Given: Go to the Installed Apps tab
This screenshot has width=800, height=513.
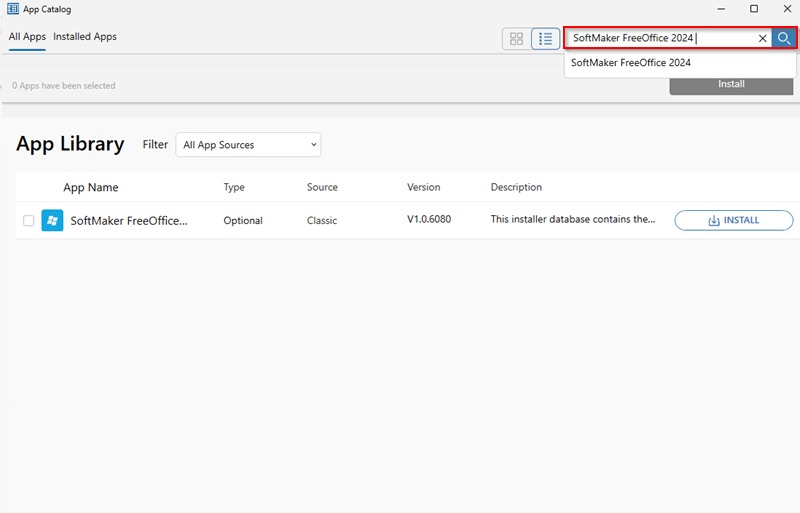Looking at the screenshot, I should tap(85, 37).
